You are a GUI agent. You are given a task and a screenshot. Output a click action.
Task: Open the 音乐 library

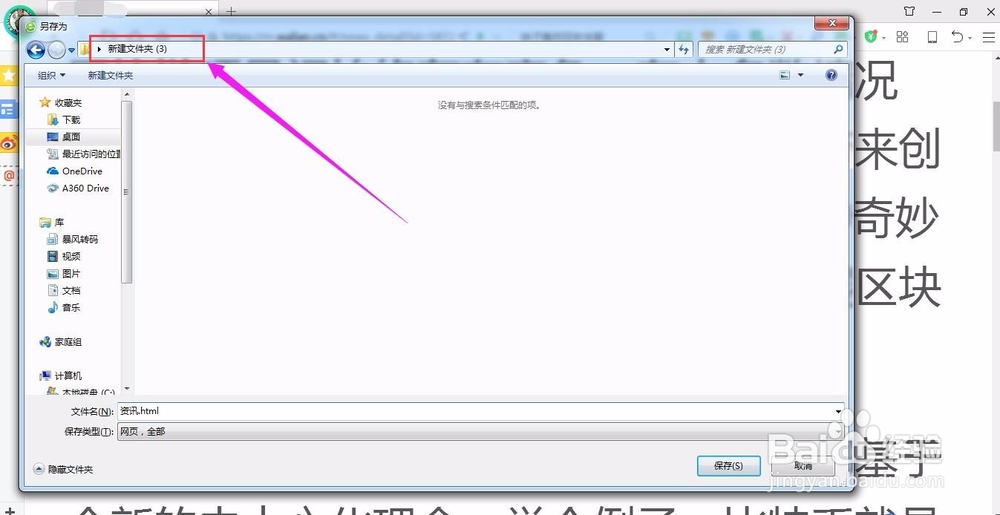click(x=64, y=308)
